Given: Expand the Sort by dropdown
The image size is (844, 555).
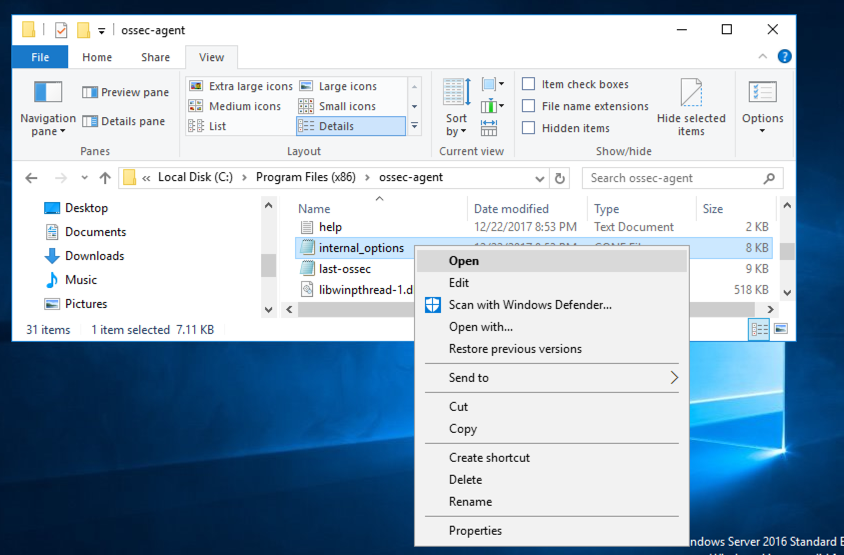Looking at the screenshot, I should pyautogui.click(x=456, y=125).
